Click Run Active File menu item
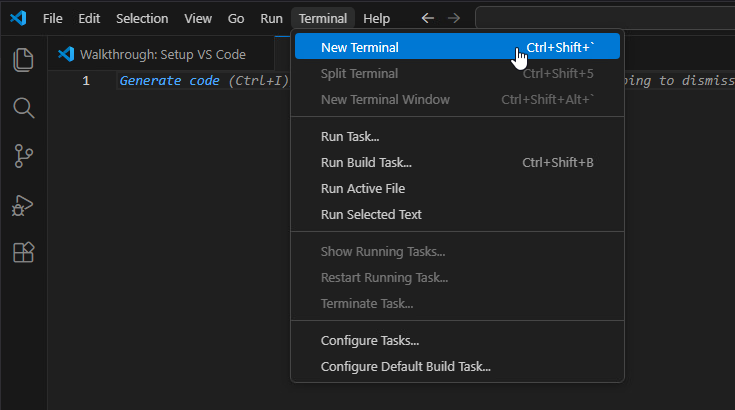735x410 pixels. pyautogui.click(x=362, y=188)
